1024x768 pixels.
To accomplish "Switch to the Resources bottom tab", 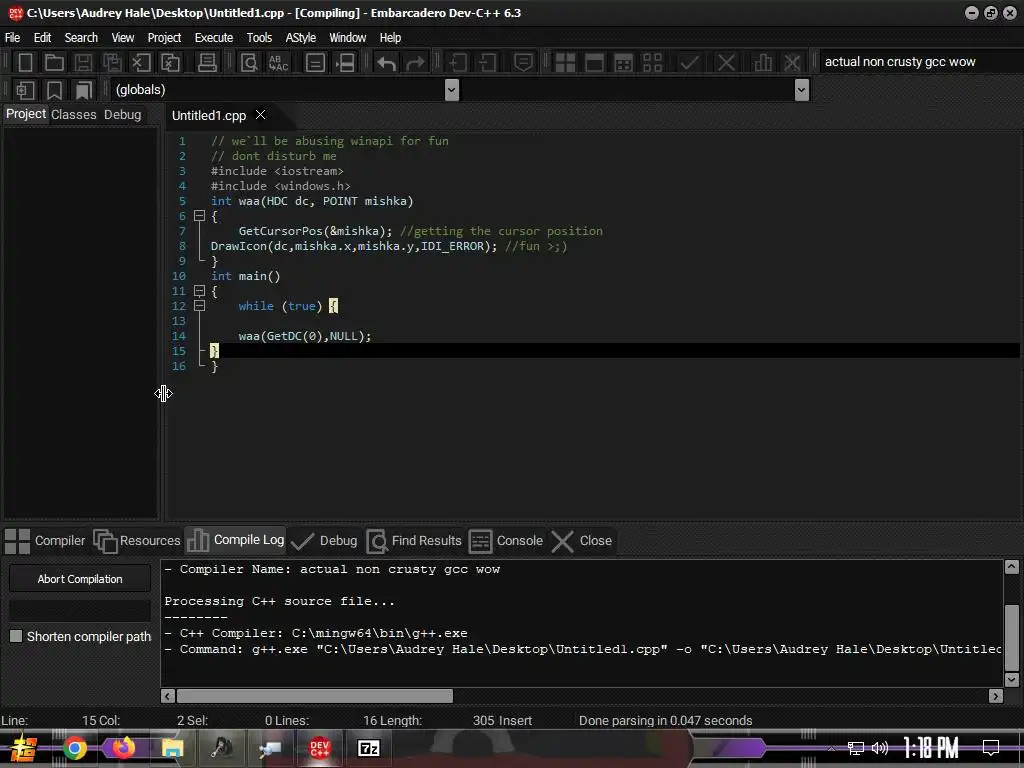I will [137, 541].
